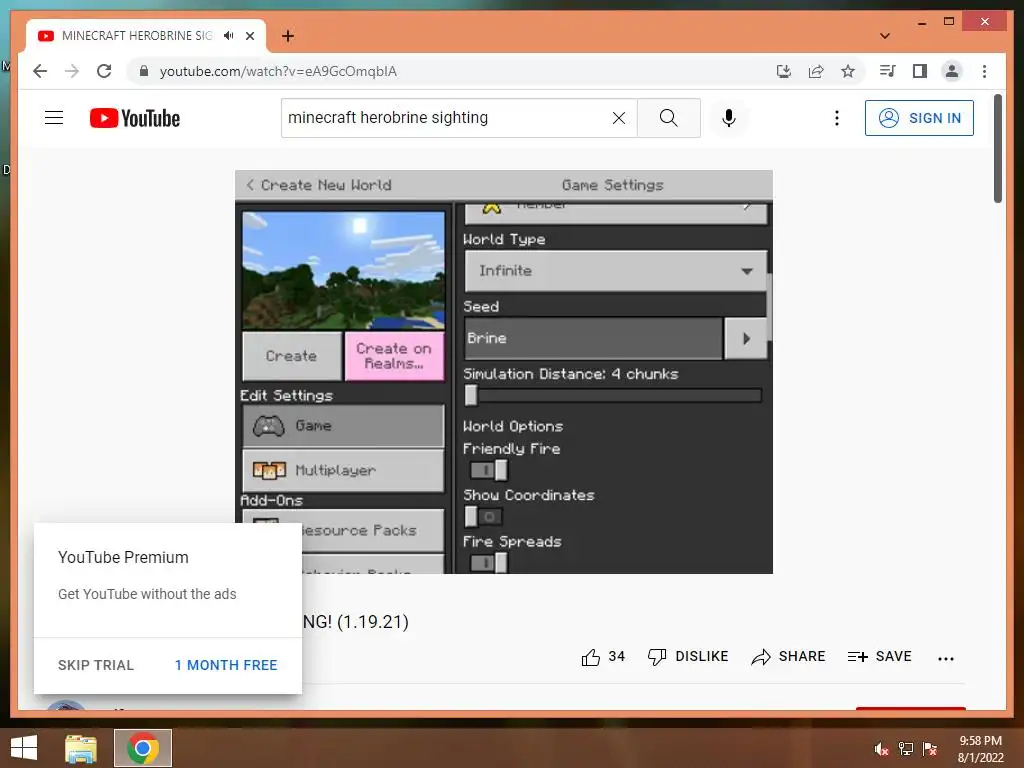SAVE the video to a playlist

tap(879, 657)
